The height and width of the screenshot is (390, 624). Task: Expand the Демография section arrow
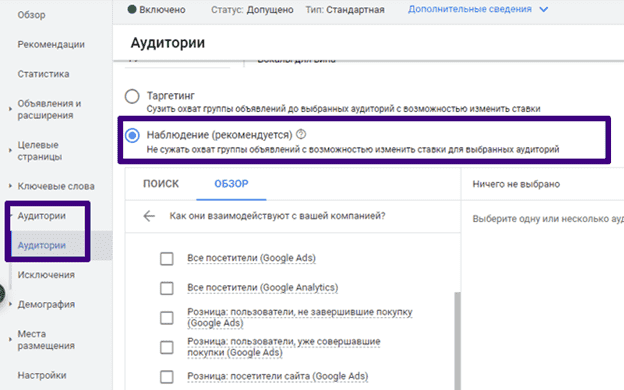[x=10, y=304]
